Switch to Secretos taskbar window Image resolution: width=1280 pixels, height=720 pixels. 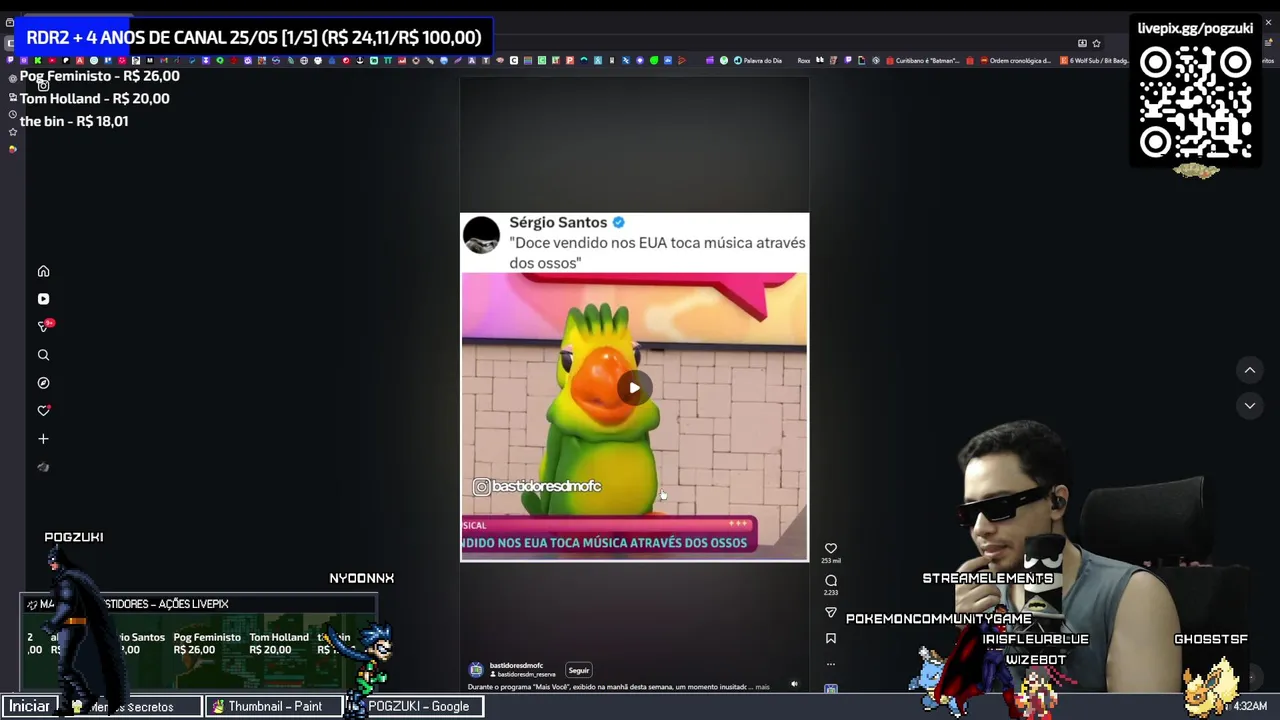(131, 706)
